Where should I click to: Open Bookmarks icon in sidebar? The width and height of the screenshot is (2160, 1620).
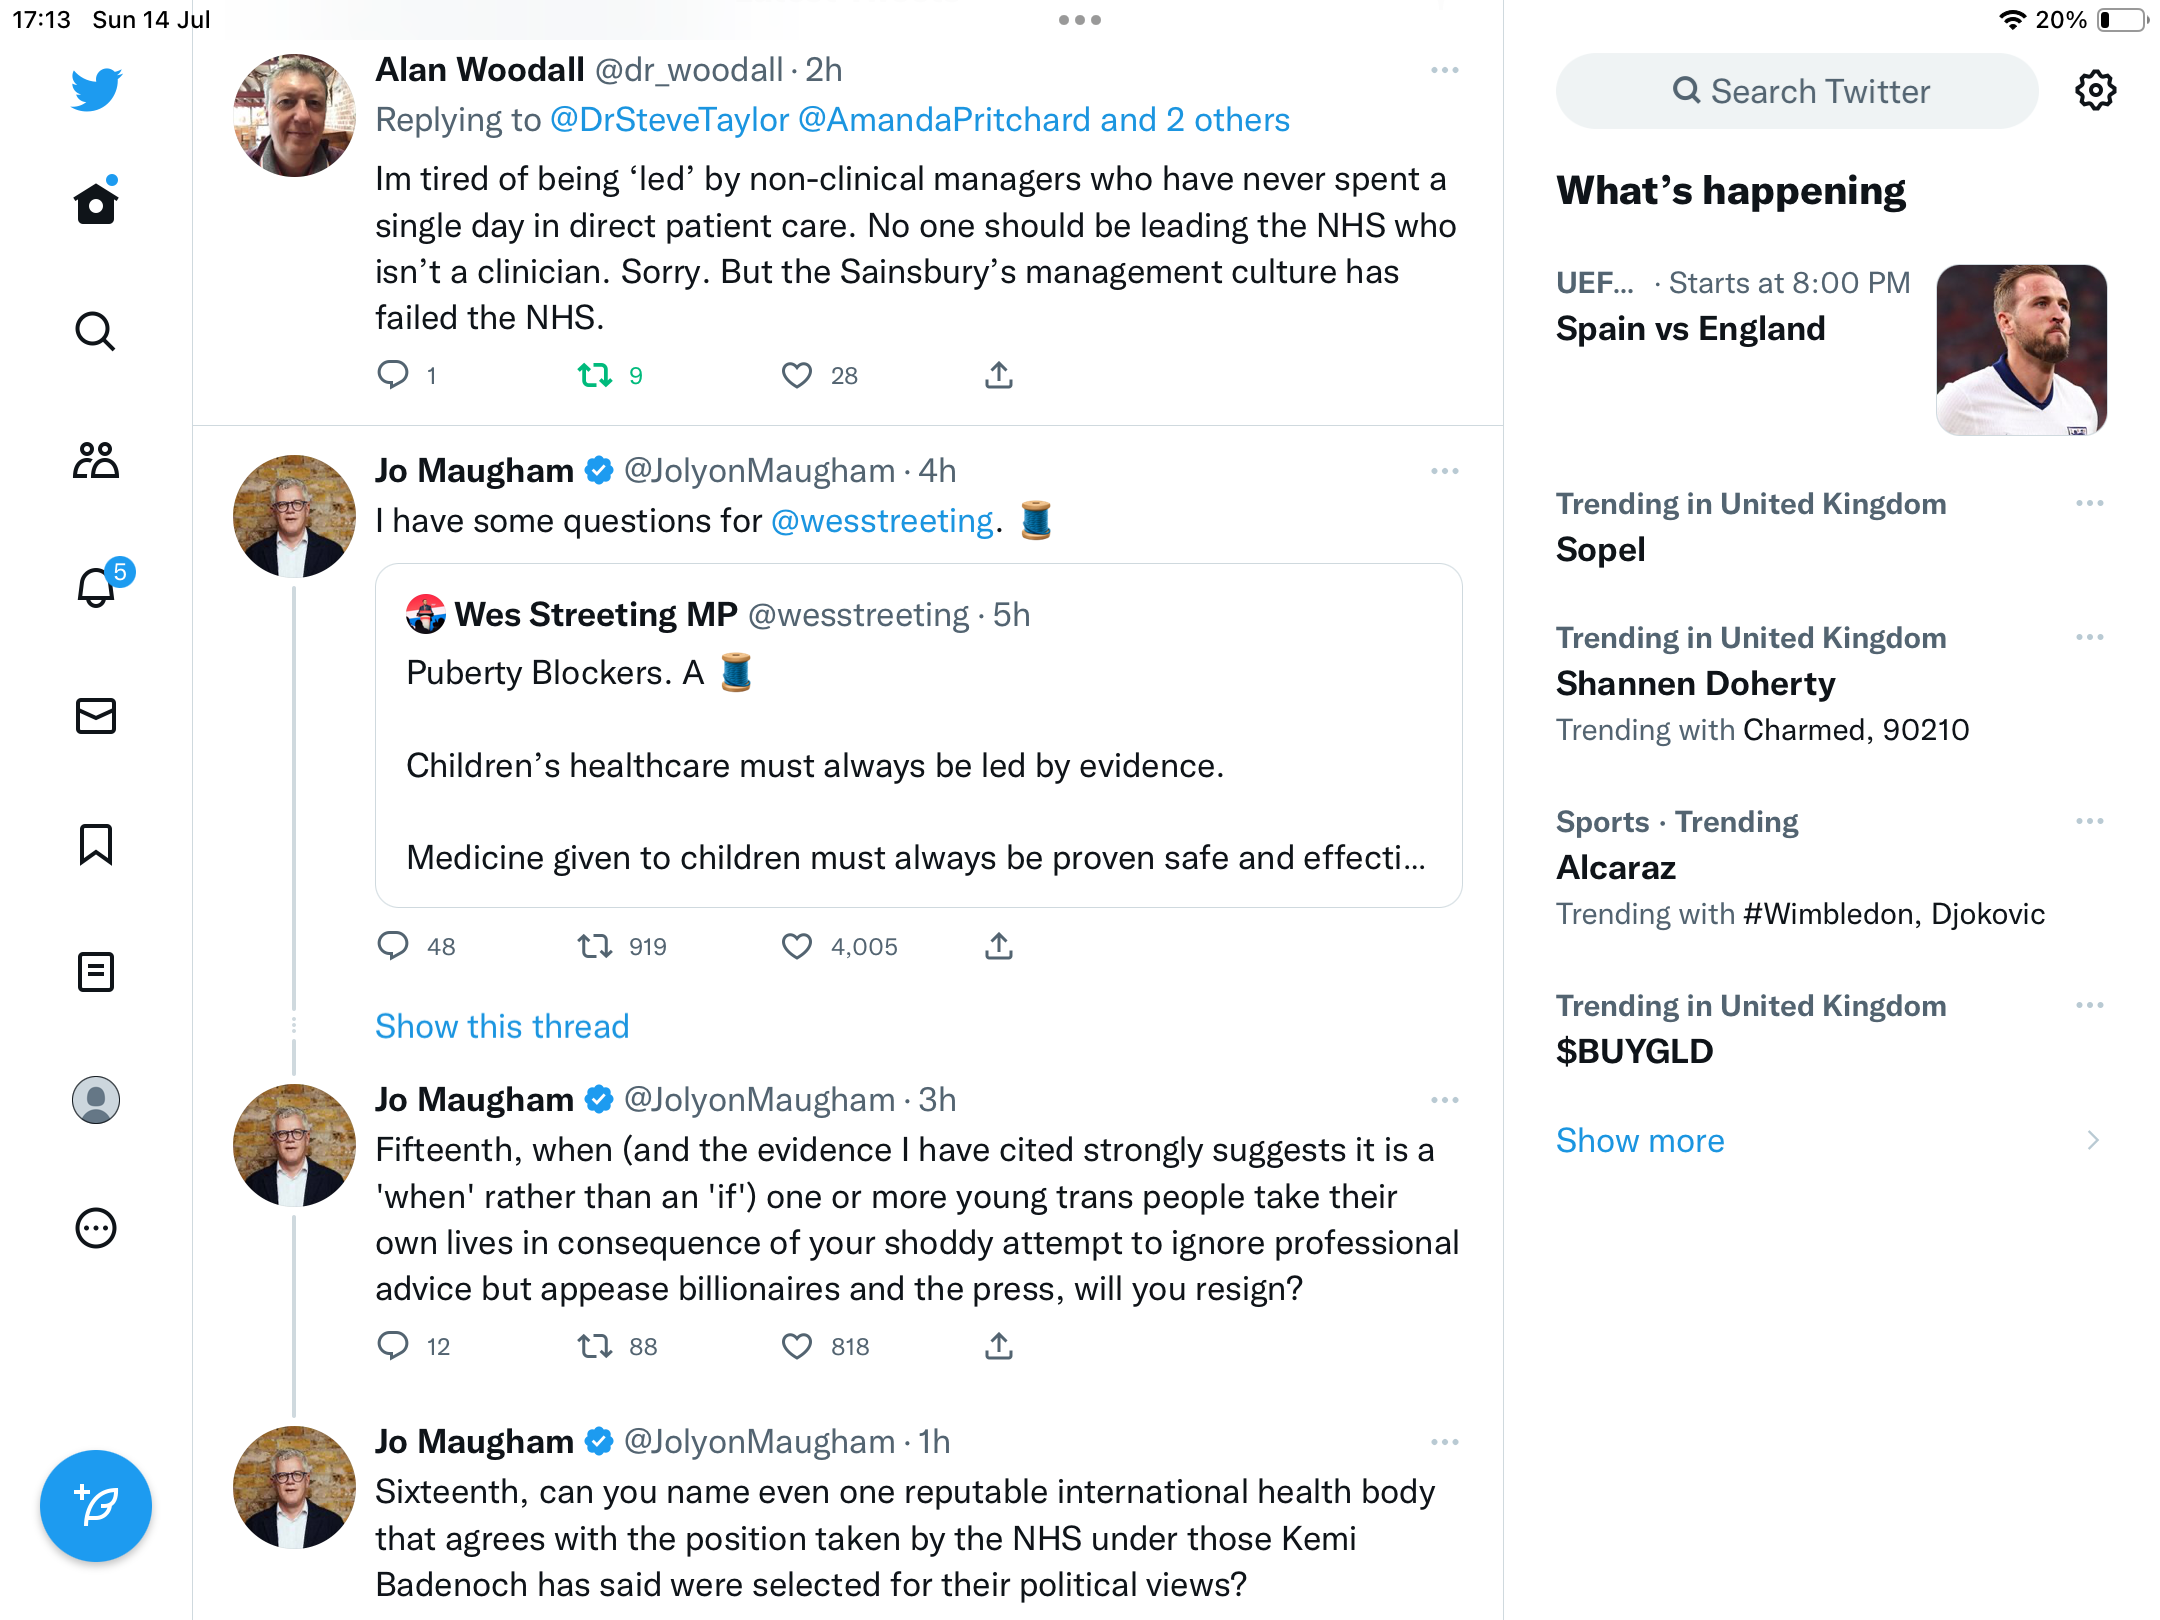point(96,844)
